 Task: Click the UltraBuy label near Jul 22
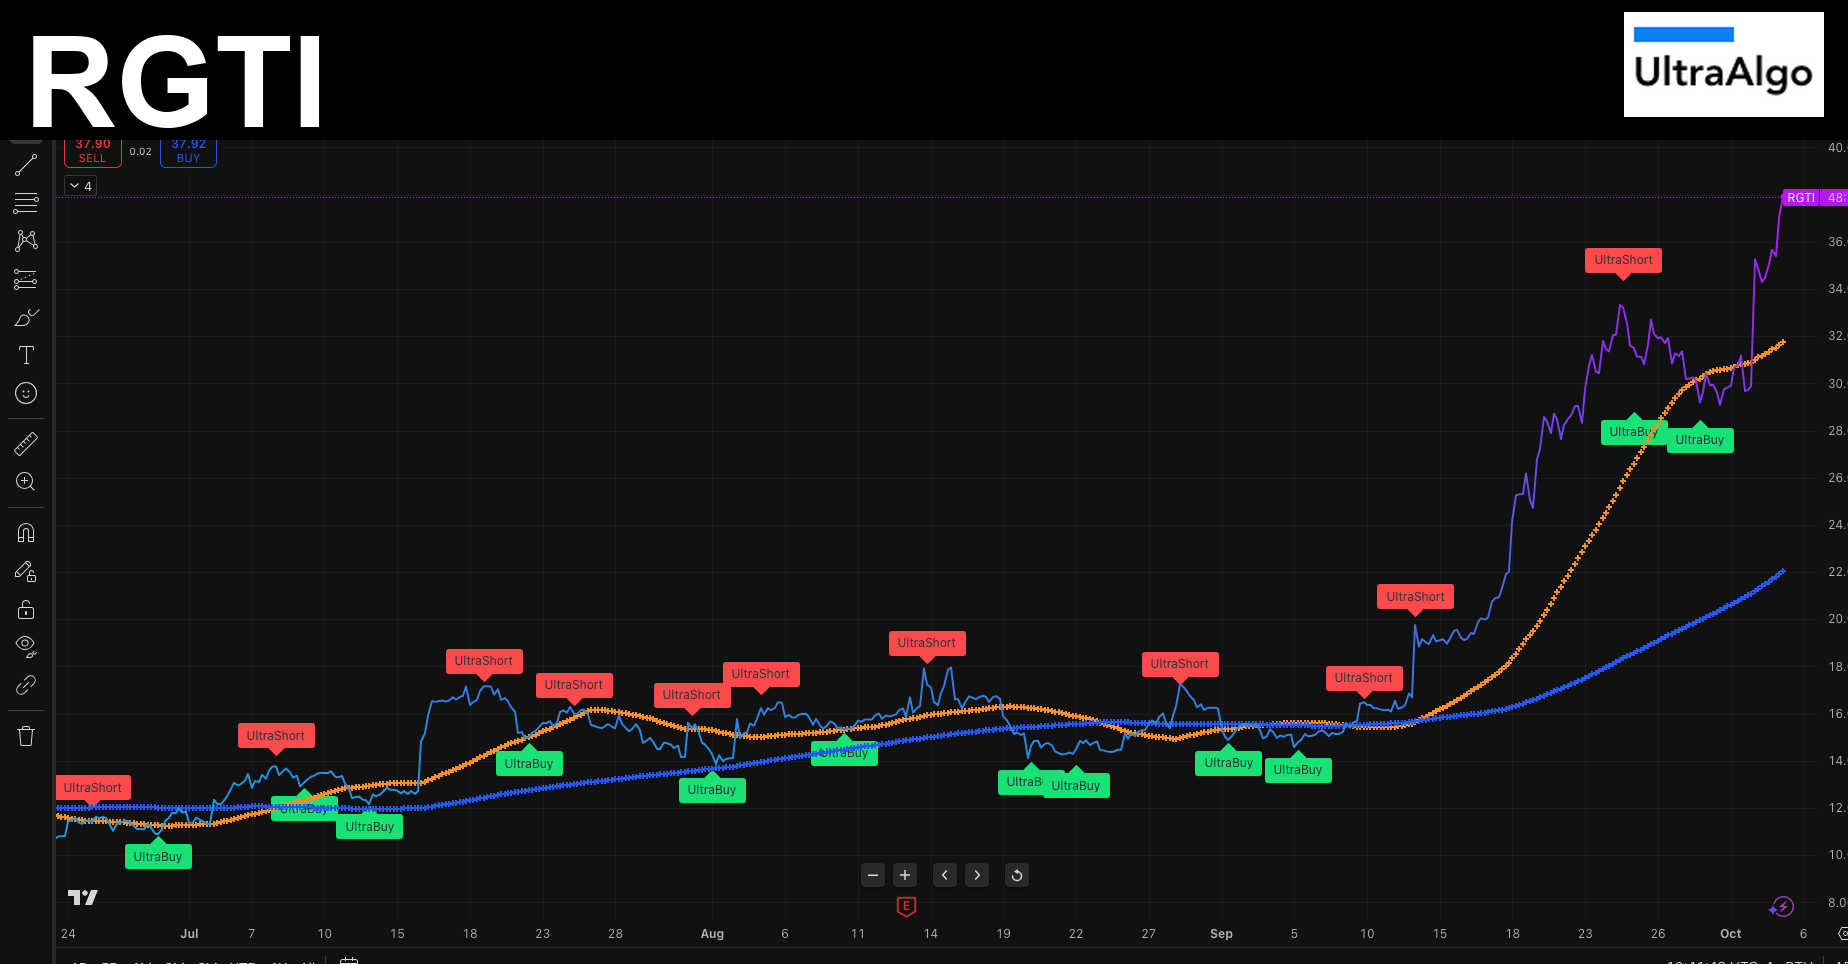529,764
